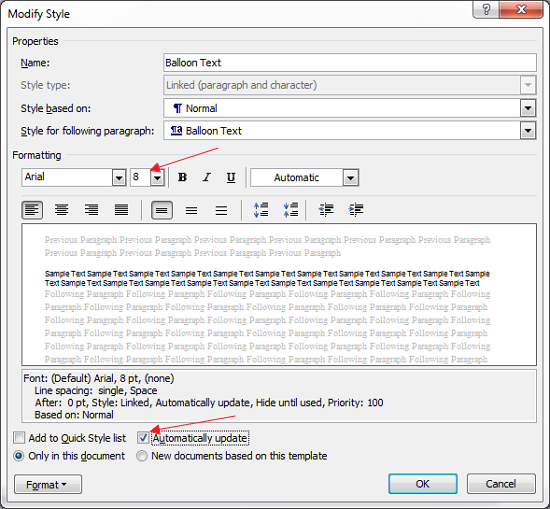550x509 pixels.
Task: Enable Add to Quick Style list
Action: [x=19, y=438]
